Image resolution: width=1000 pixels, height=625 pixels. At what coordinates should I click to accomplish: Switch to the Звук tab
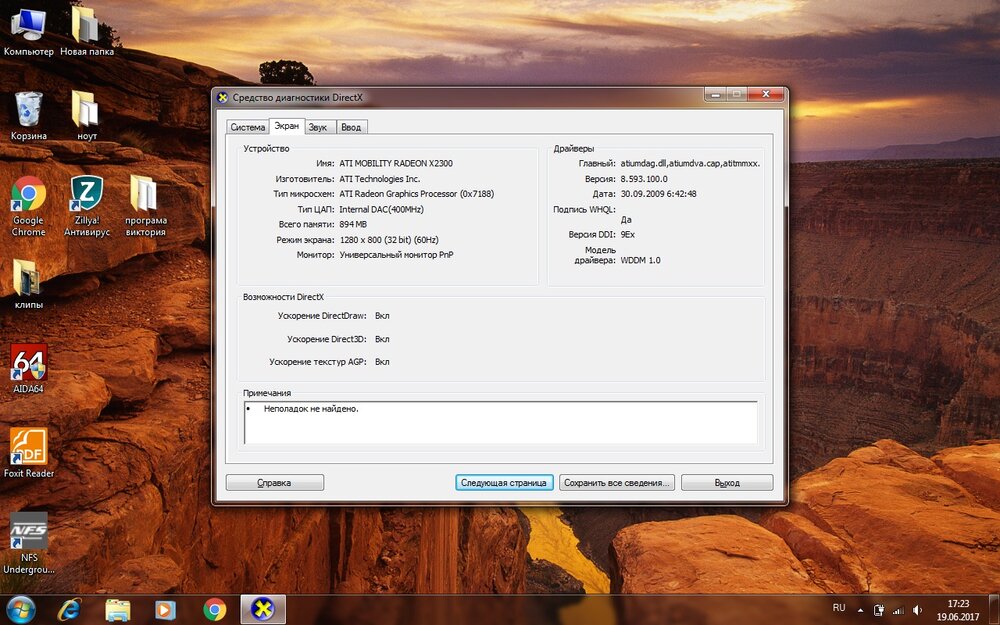[x=317, y=127]
